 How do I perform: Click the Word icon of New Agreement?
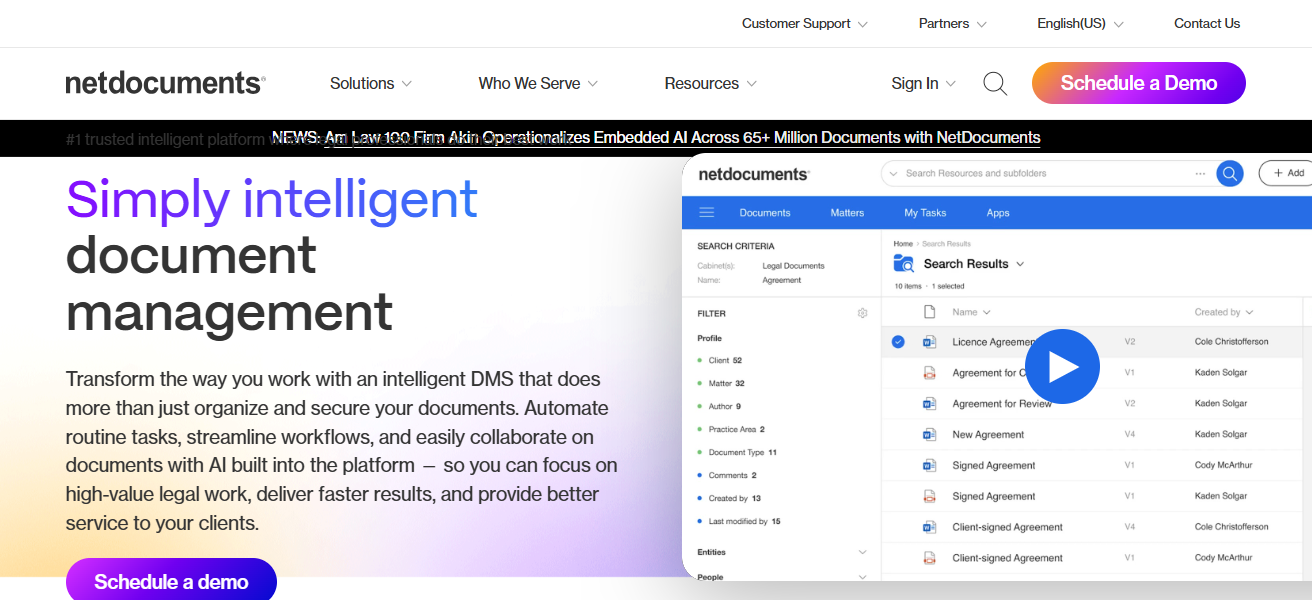(929, 435)
